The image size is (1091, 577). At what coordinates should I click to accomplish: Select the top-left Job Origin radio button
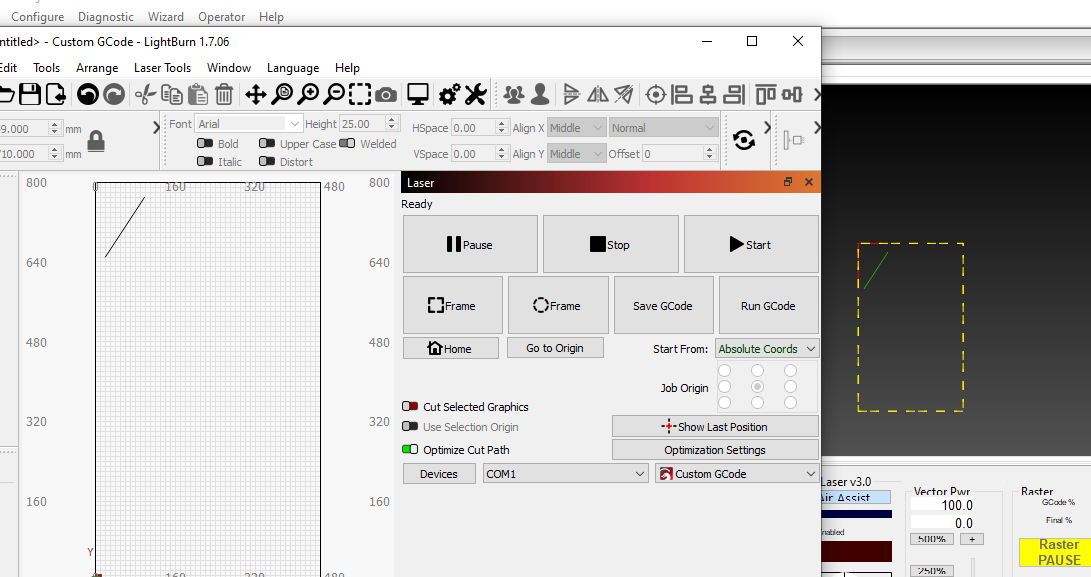(724, 370)
